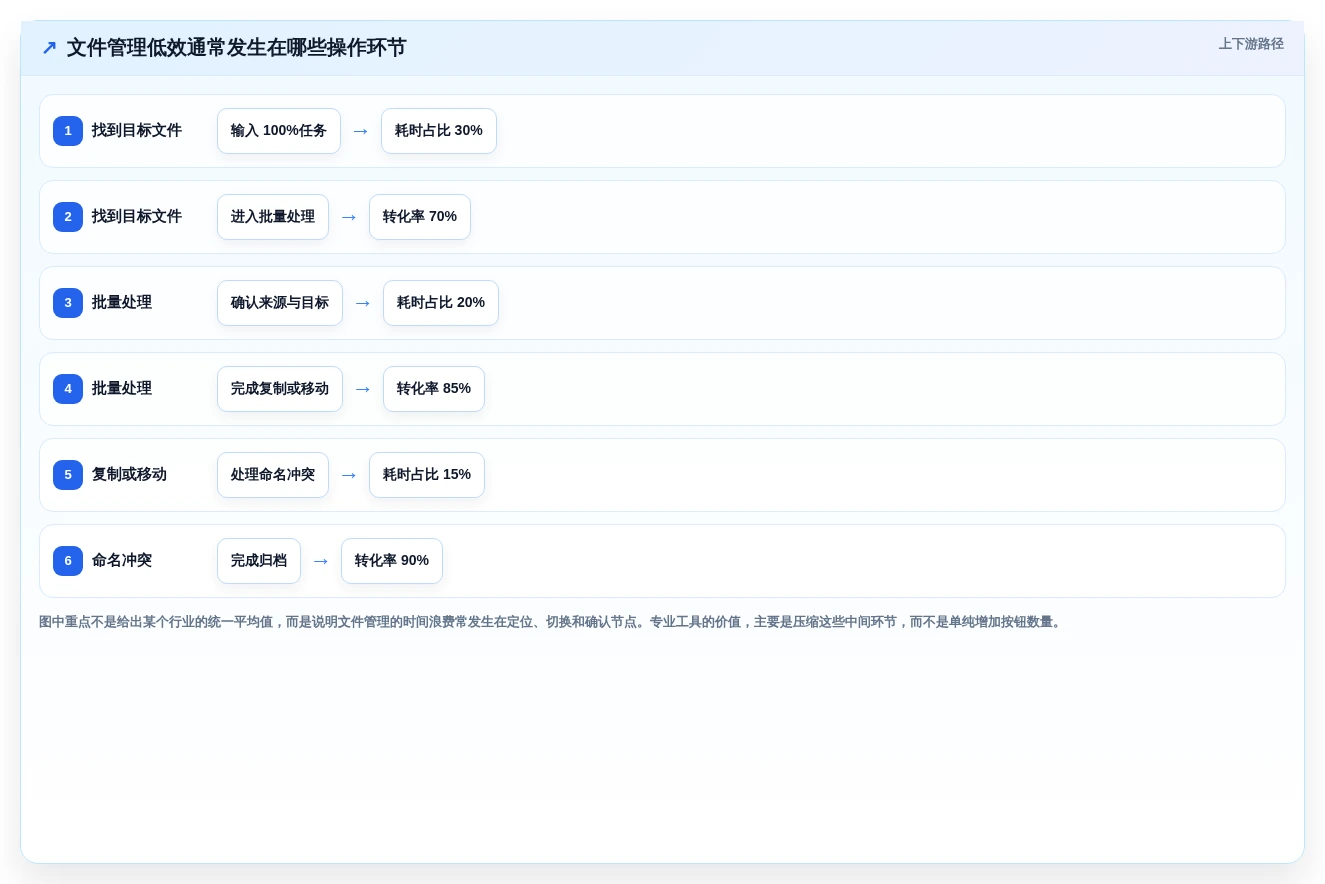The height and width of the screenshot is (884, 1325).
Task: Select step number badge 6
Action: pyautogui.click(x=68, y=561)
